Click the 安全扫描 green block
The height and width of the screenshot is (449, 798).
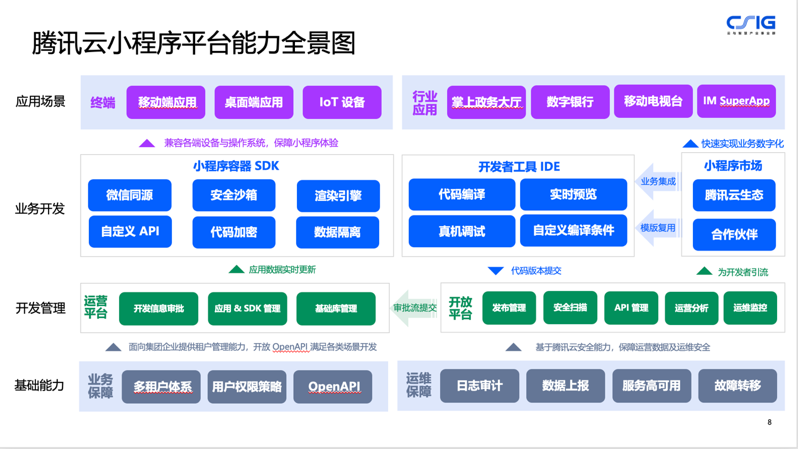(x=570, y=308)
